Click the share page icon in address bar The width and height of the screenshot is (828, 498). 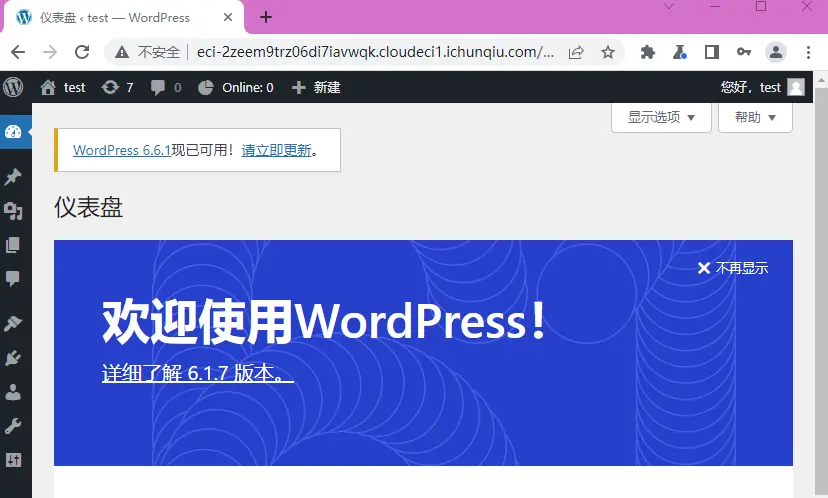[576, 52]
